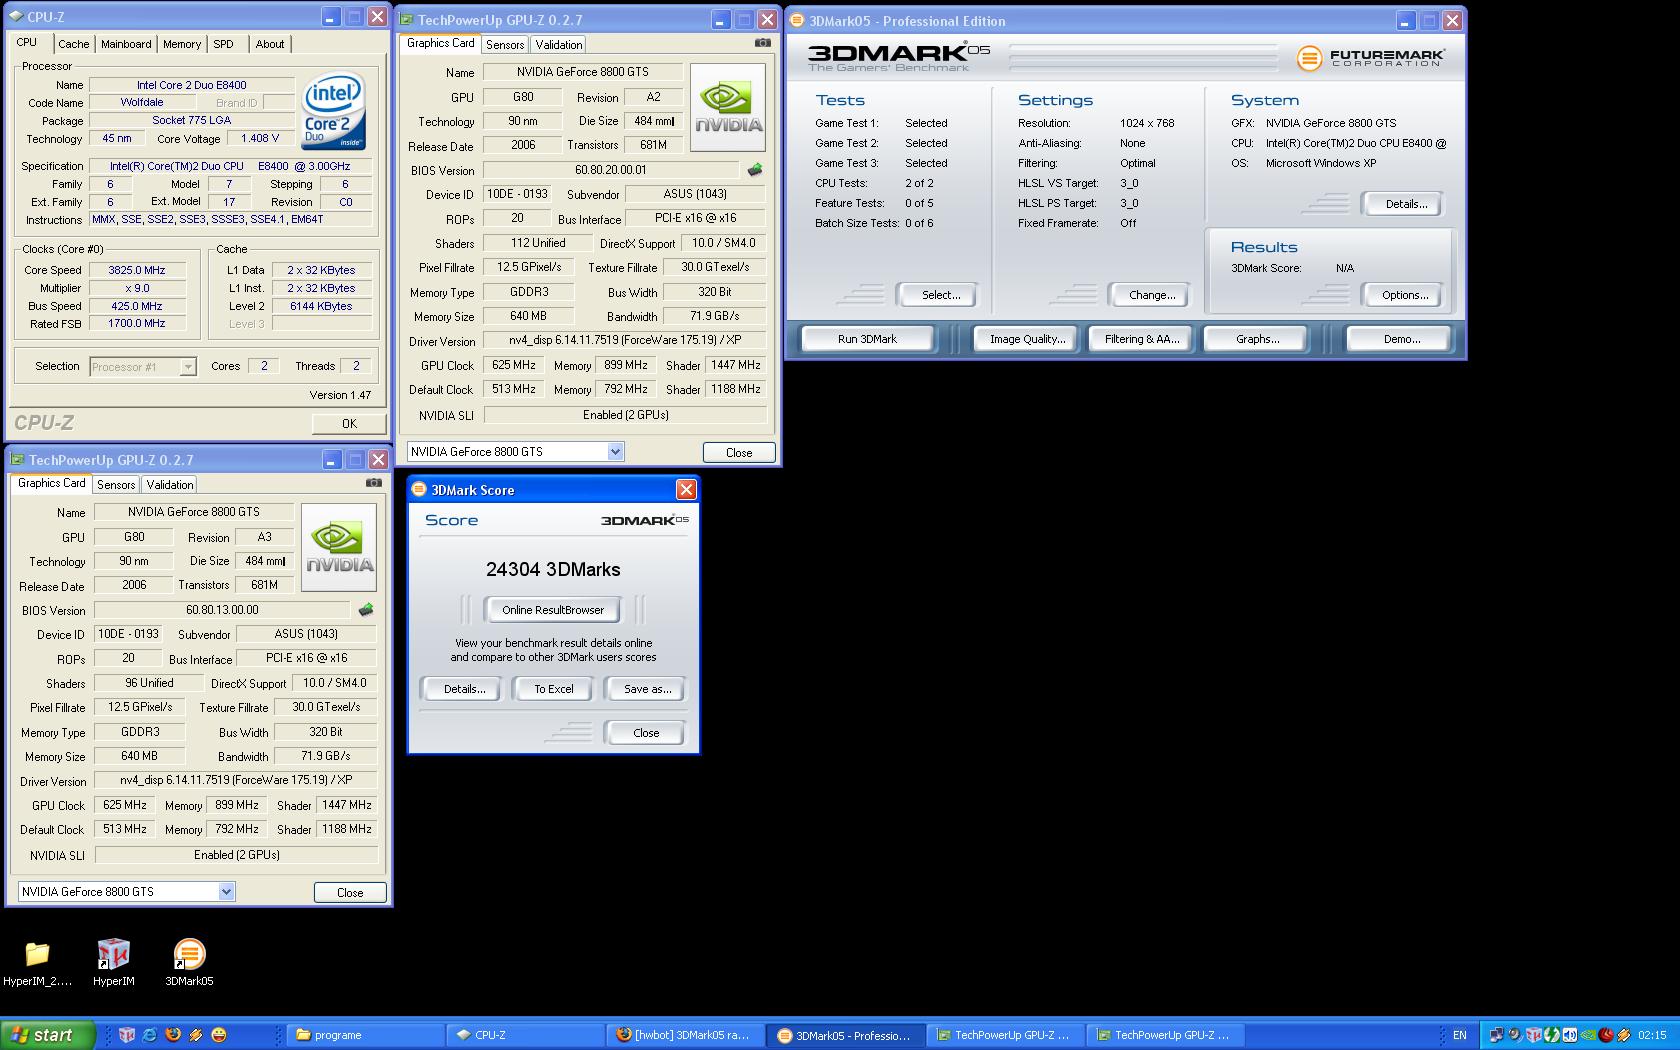This screenshot has width=1680, height=1050.
Task: Click the Core Speed value 3825.0 MHz
Action: [x=137, y=270]
